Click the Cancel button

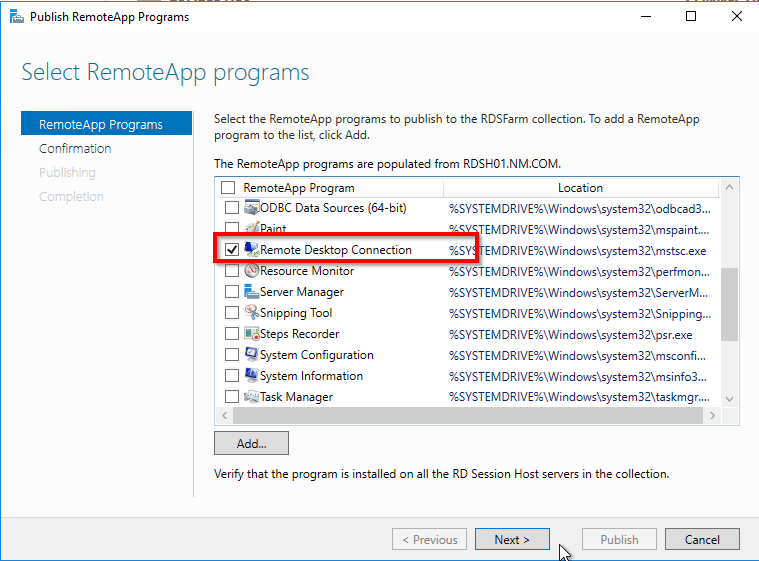pos(702,539)
